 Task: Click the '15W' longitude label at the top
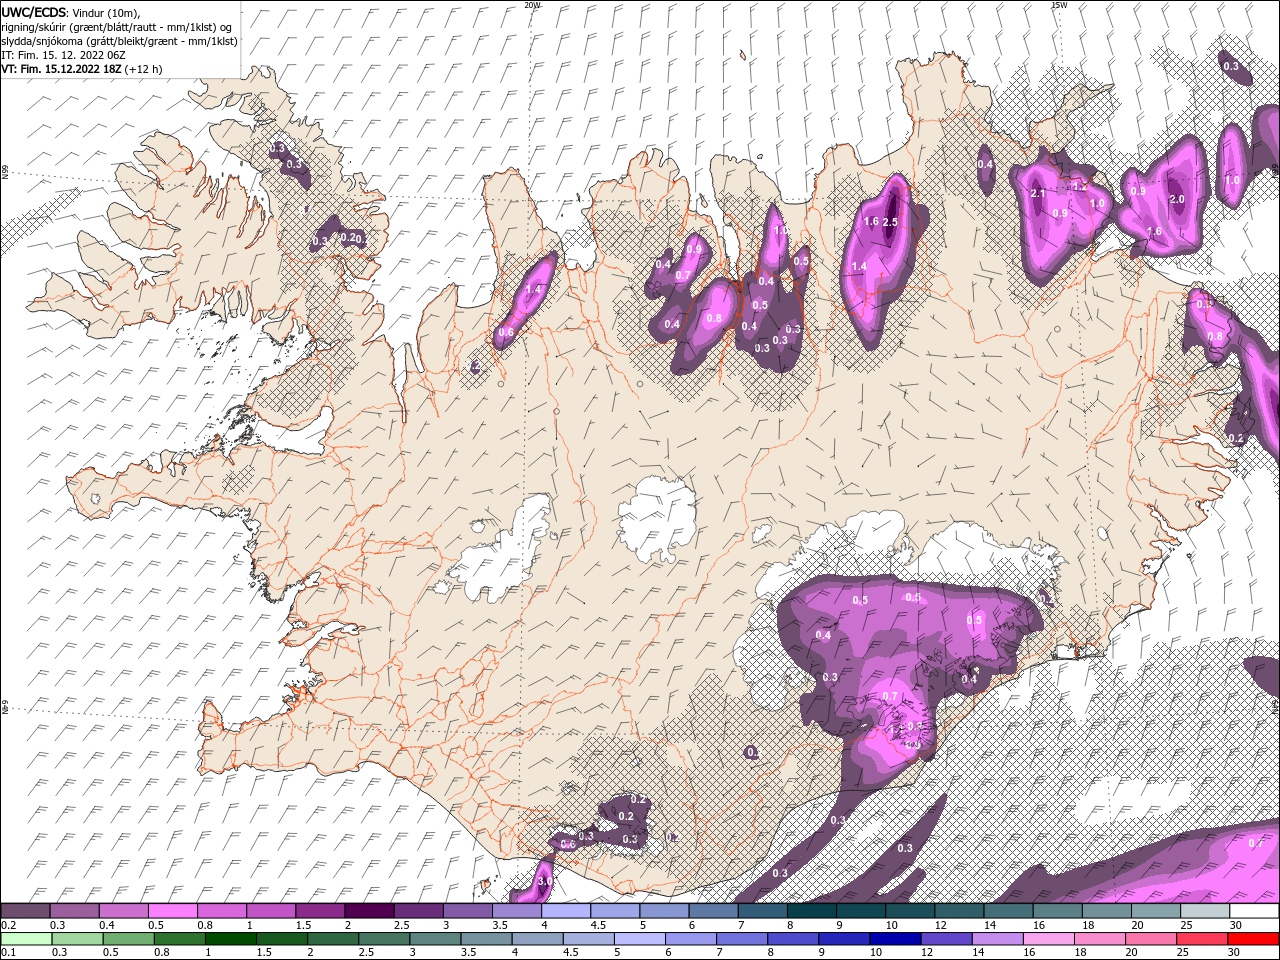(1059, 4)
